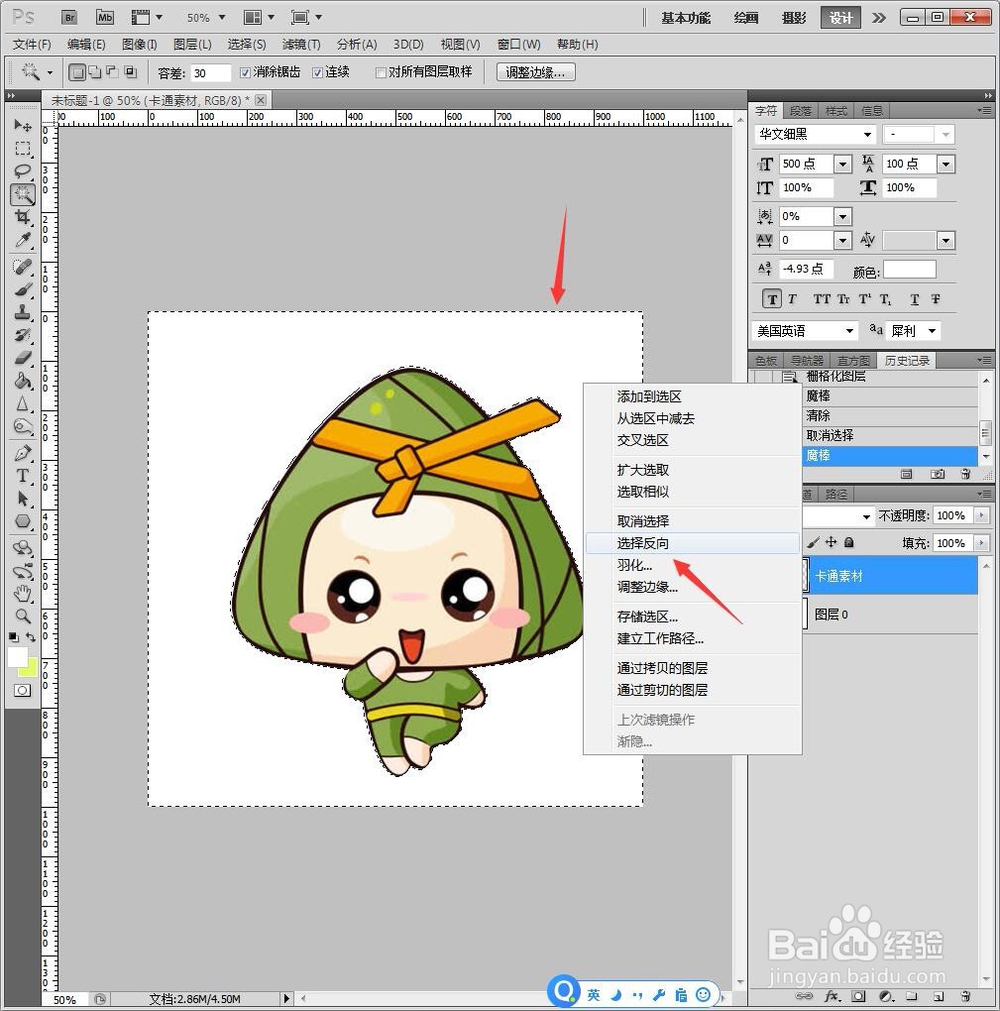Select the Clone Stamp tool
The height and width of the screenshot is (1011, 1000).
click(x=23, y=313)
